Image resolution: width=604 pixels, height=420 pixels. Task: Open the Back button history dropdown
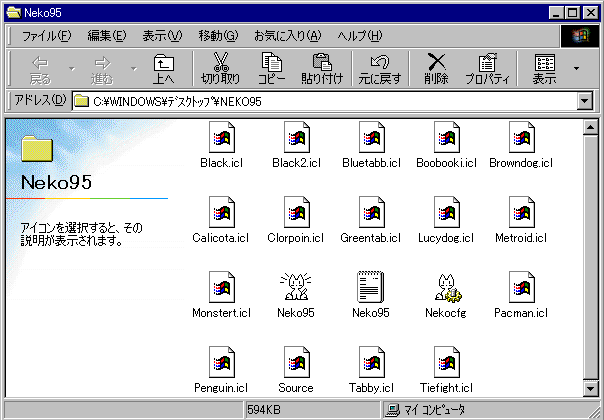pyautogui.click(x=72, y=69)
